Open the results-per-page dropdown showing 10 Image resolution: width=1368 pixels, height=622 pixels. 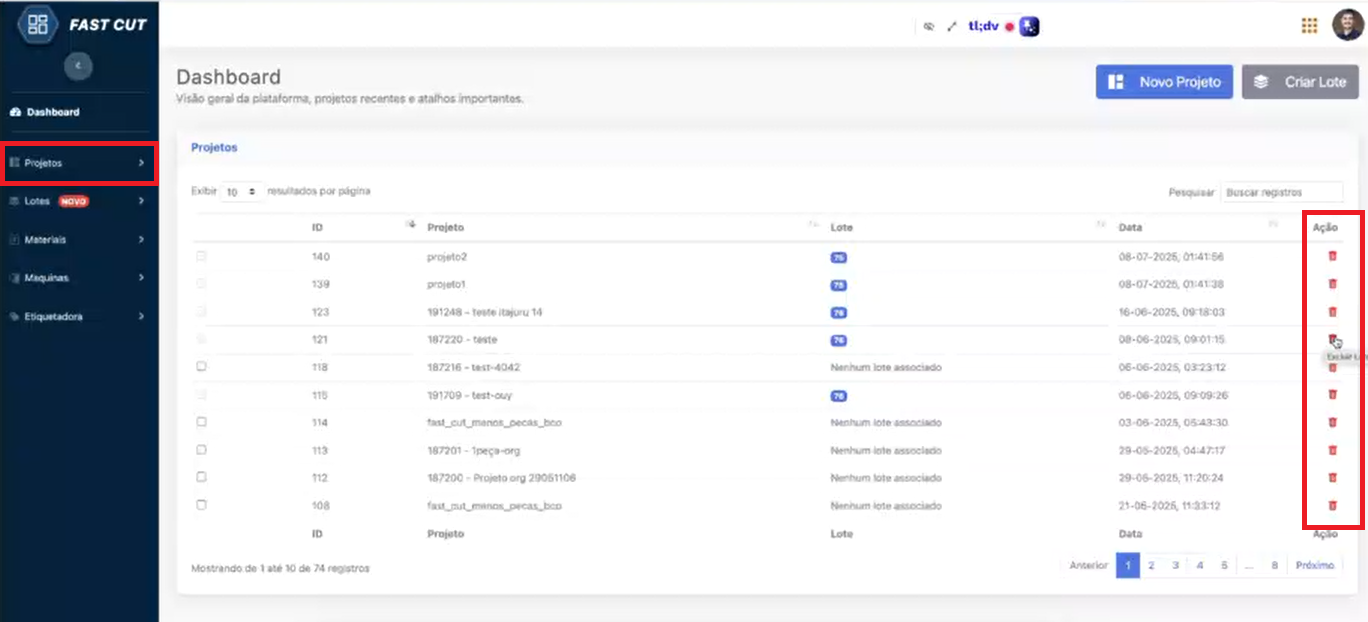(241, 191)
